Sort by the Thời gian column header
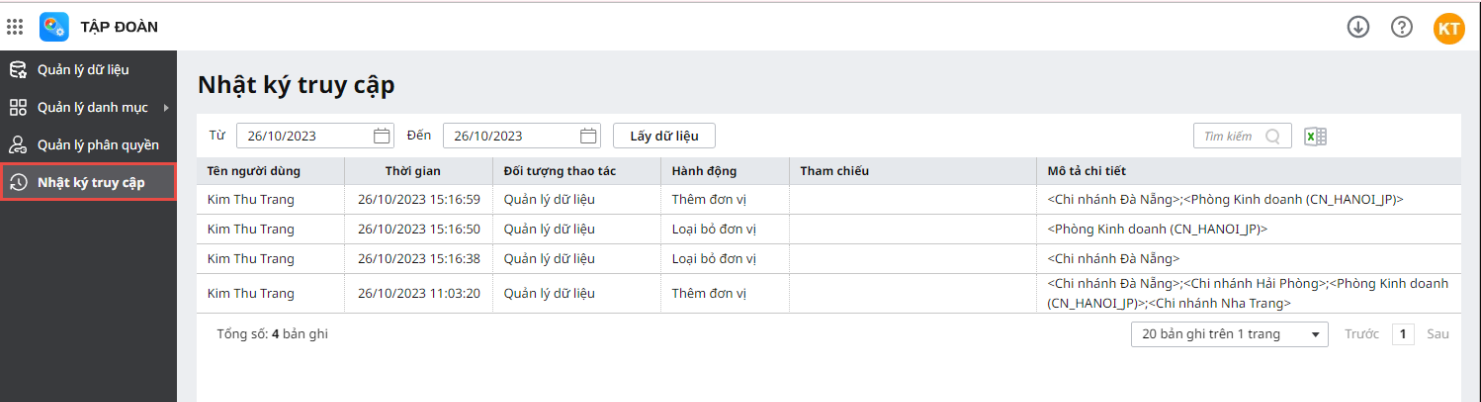The width and height of the screenshot is (1481, 402). [x=412, y=171]
